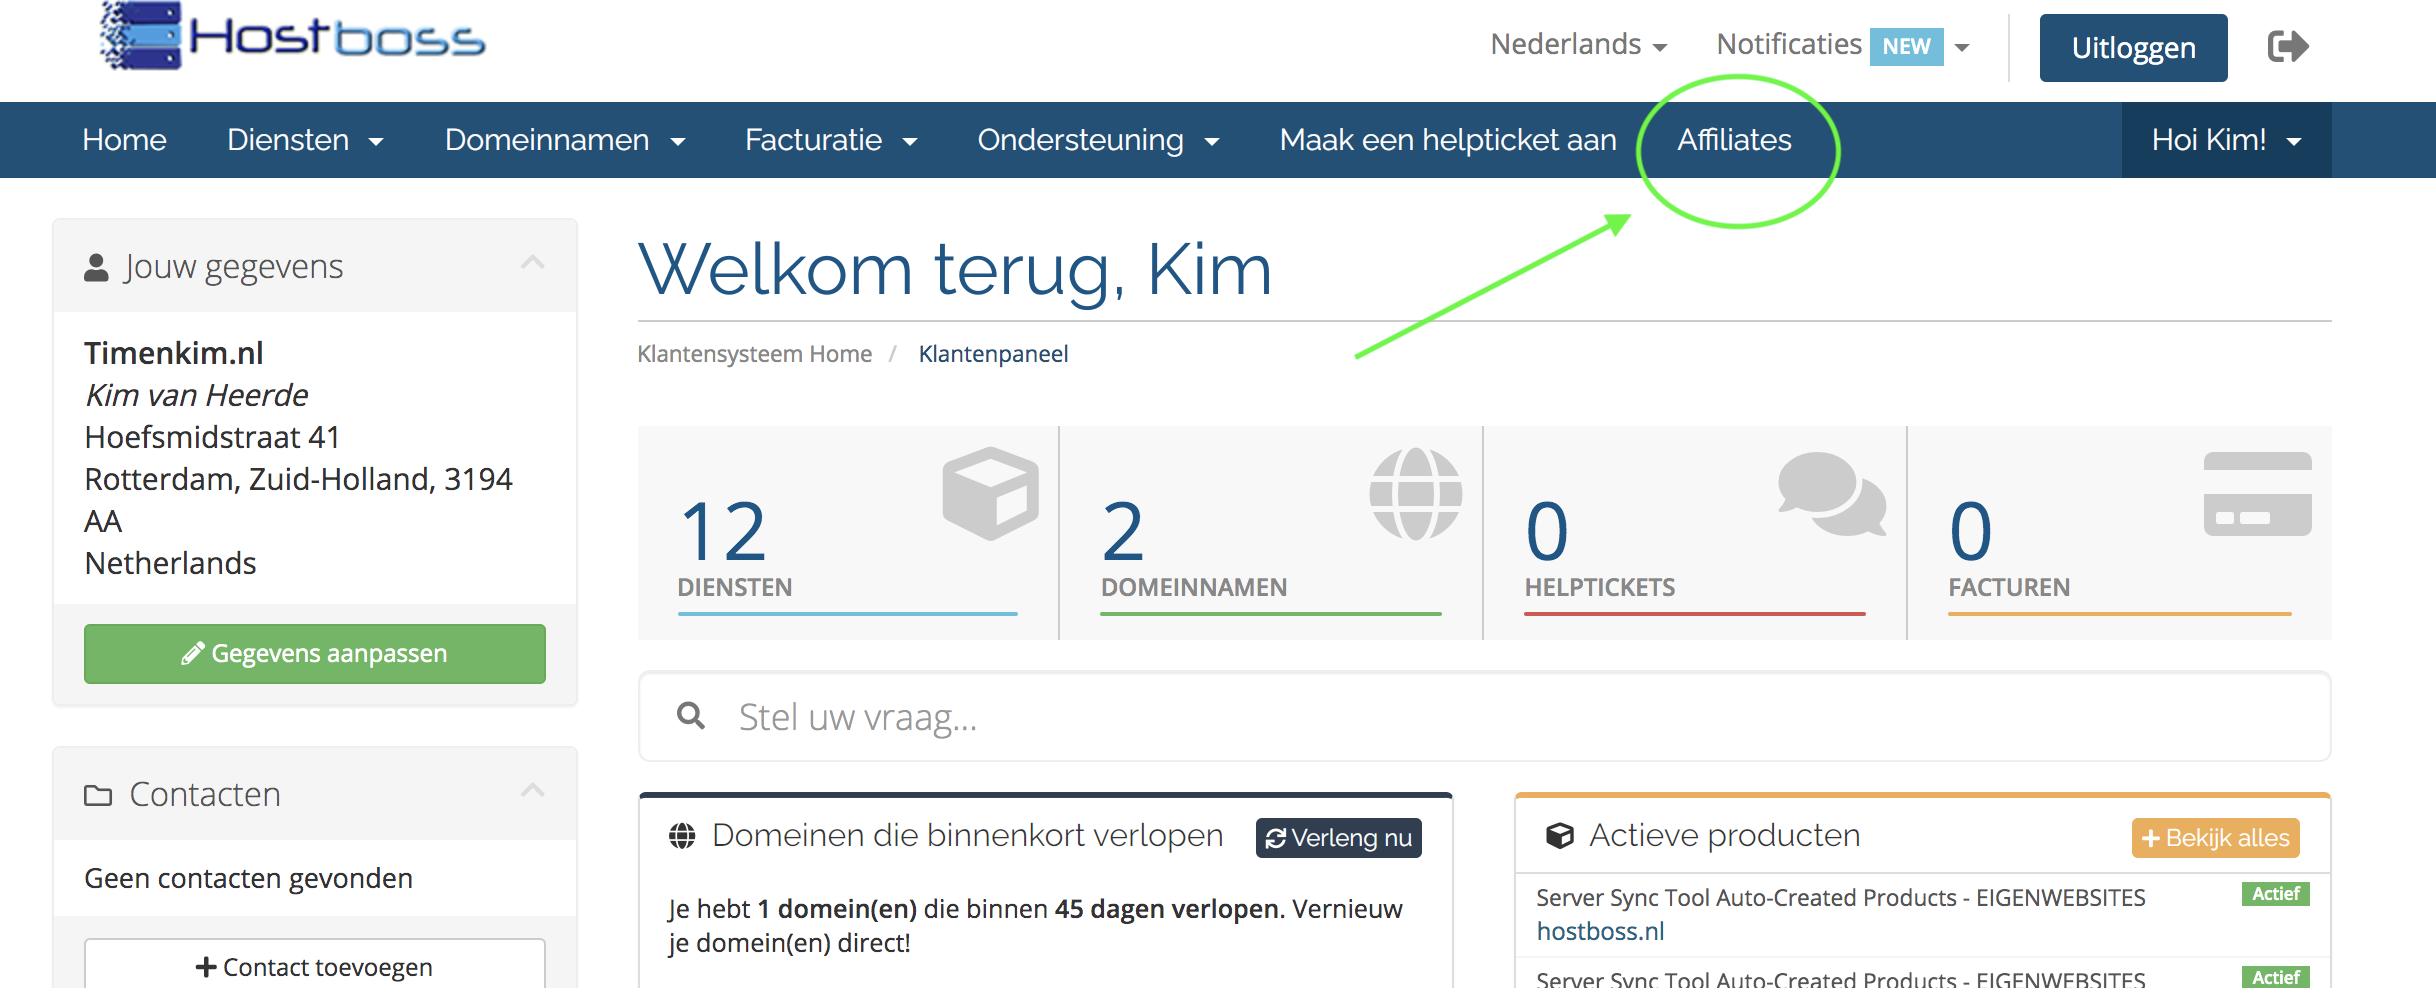Click the search magnifier icon
Screen dimensions: 2436x988
[x=691, y=716]
